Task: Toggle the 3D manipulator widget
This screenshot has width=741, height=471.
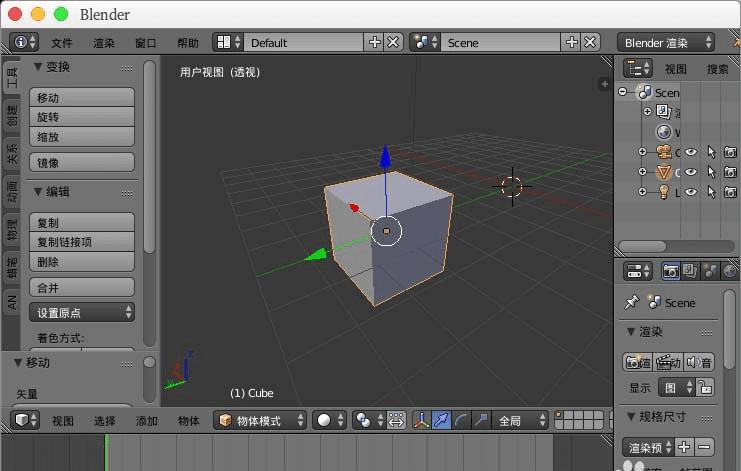Action: [x=422, y=420]
